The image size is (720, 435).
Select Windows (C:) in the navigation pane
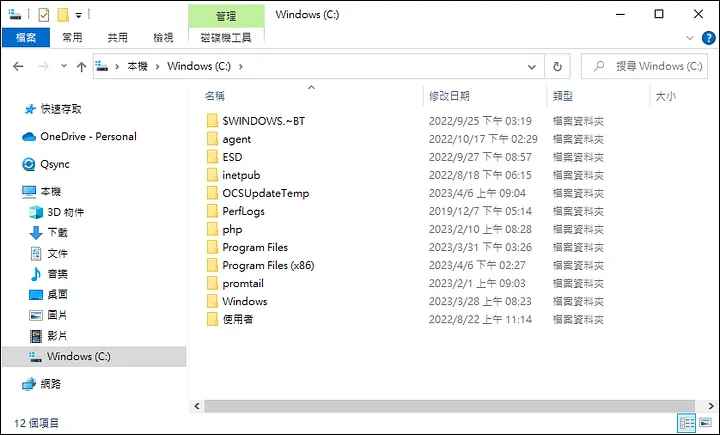(94, 356)
